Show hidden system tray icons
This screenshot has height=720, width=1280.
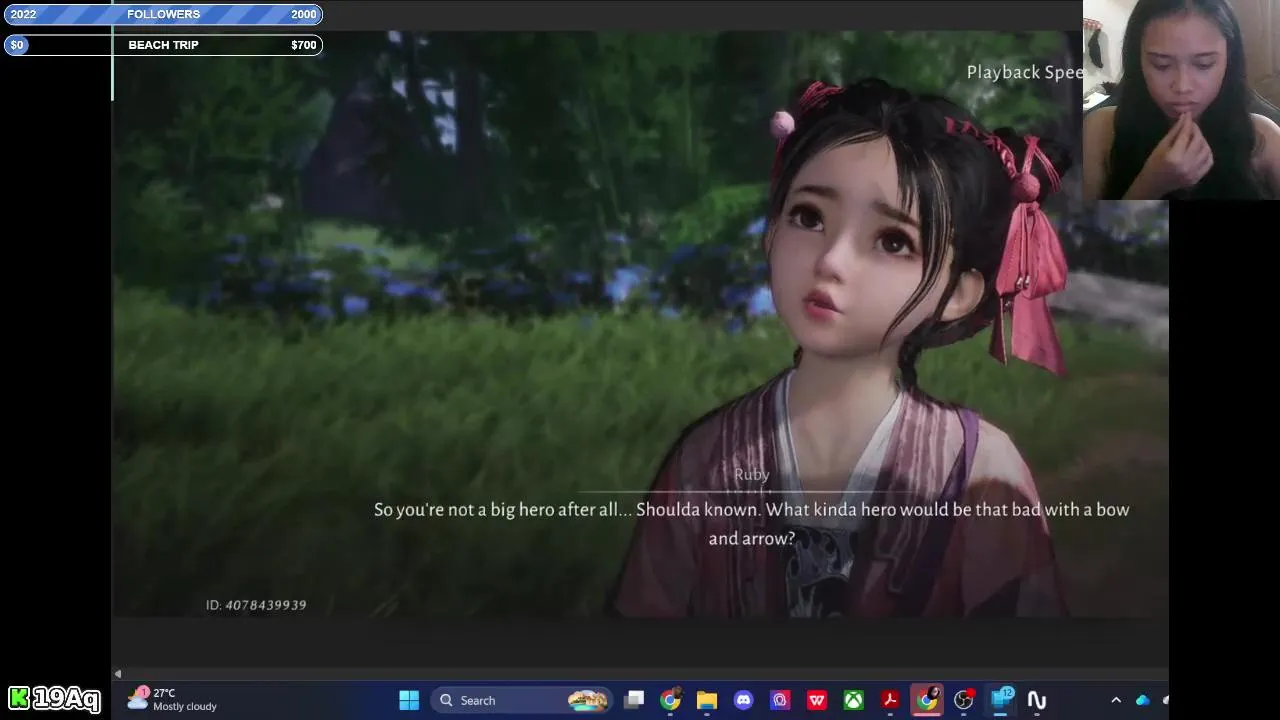click(1116, 700)
